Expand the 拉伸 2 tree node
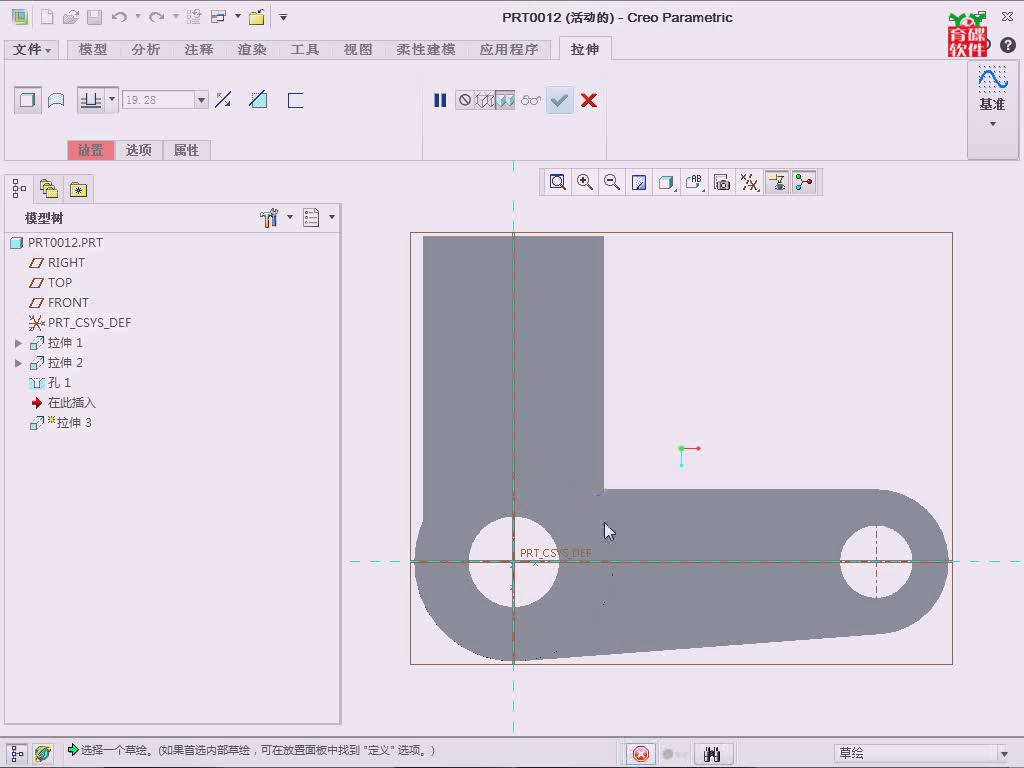 [x=18, y=363]
